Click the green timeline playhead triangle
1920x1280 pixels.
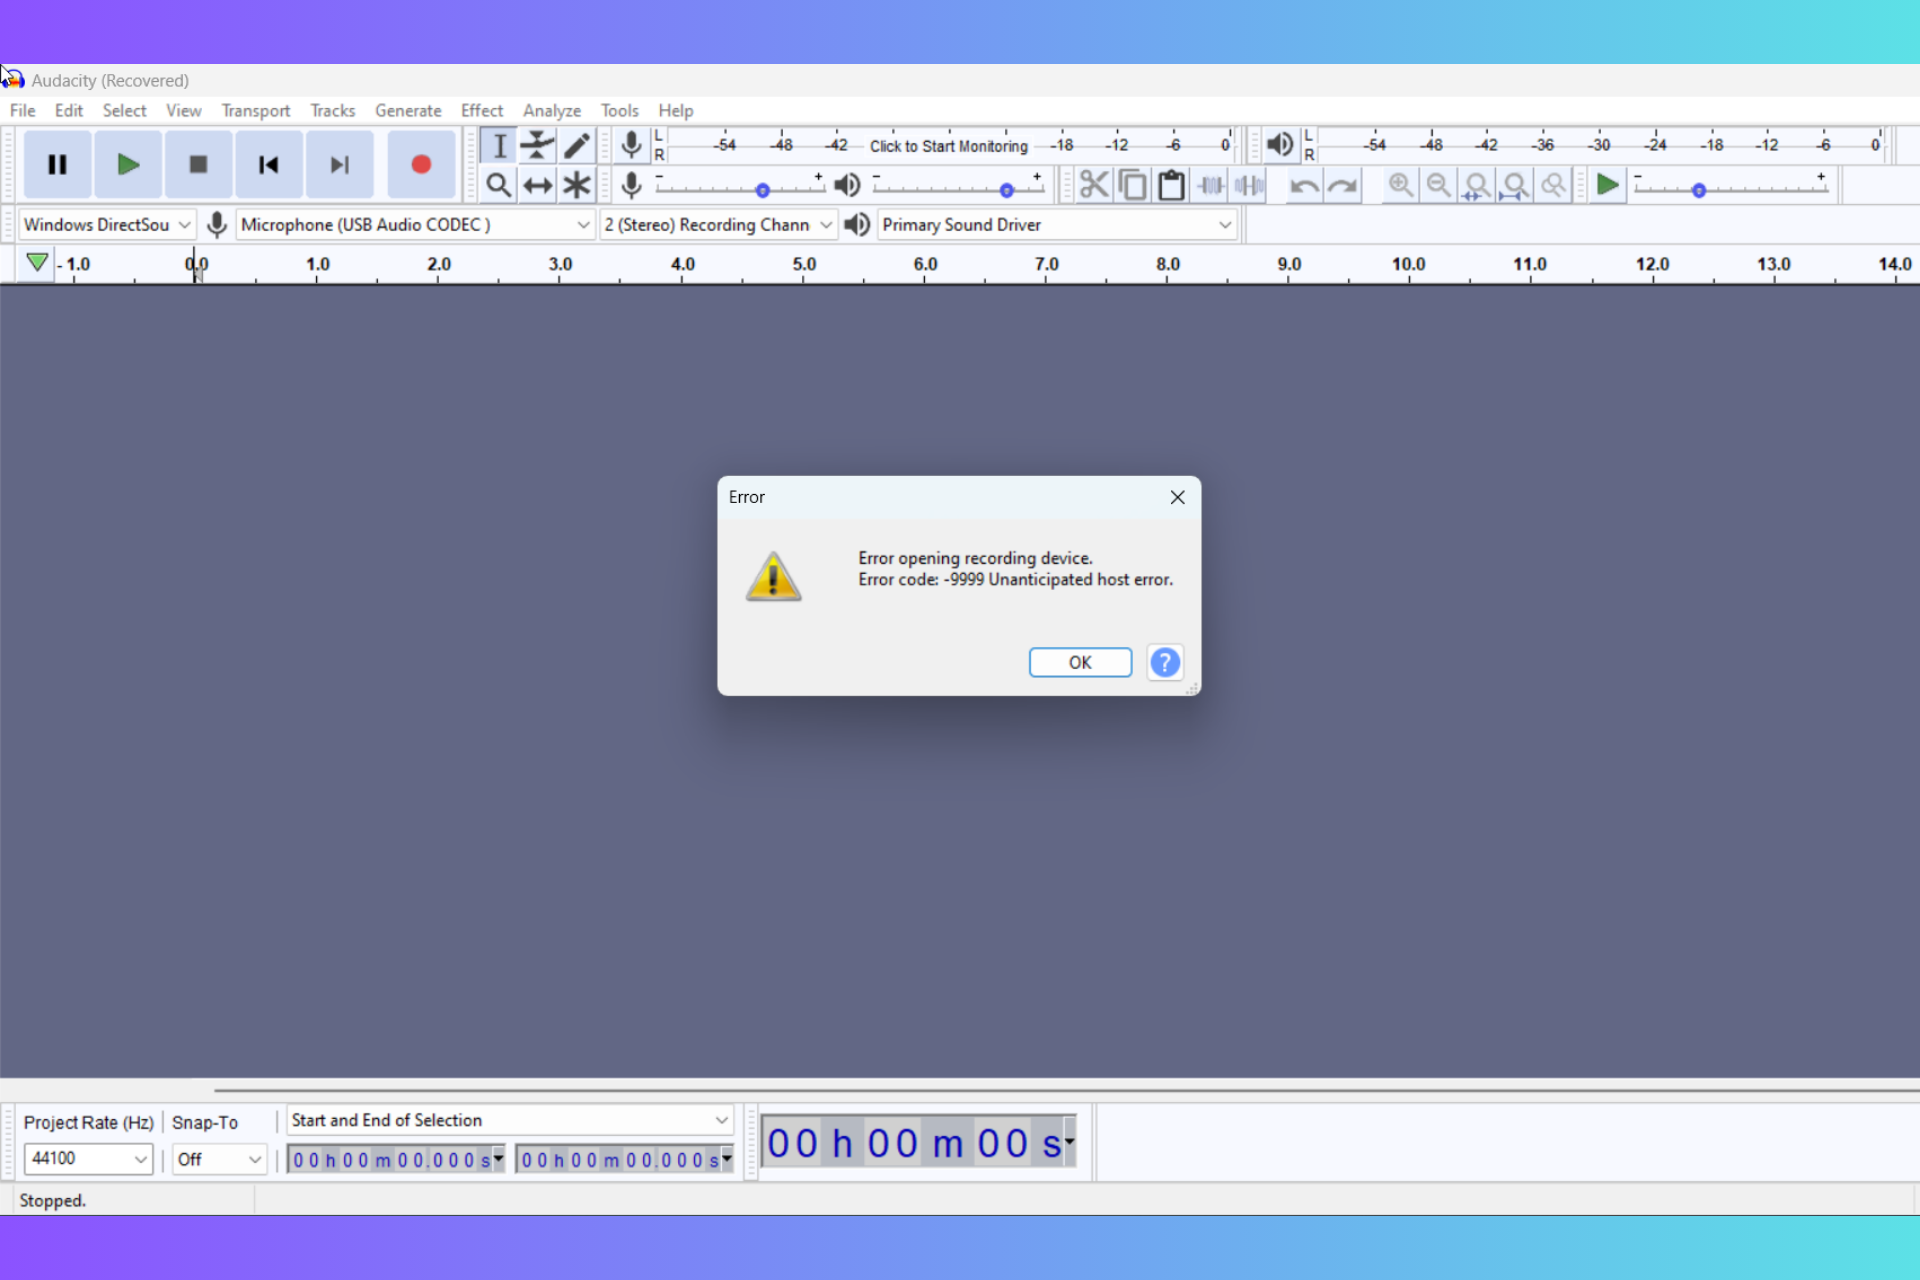coord(37,263)
